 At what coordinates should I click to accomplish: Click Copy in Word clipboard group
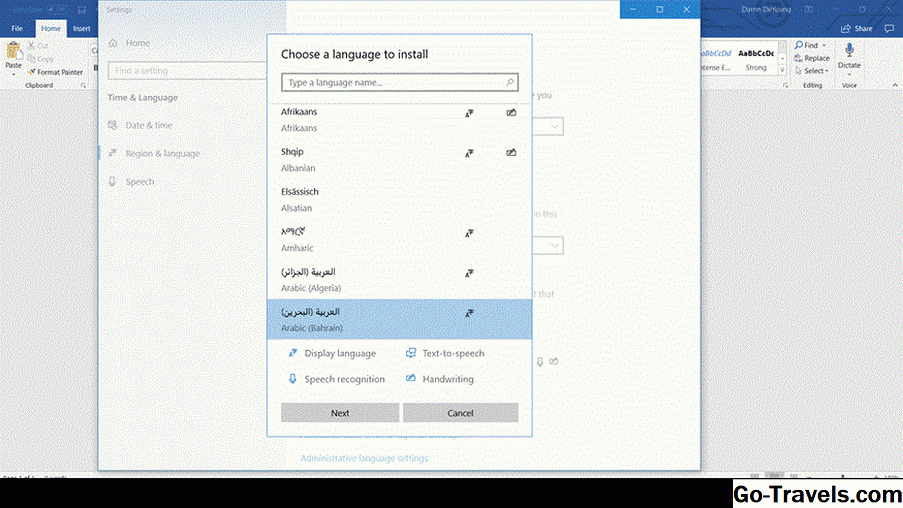coord(40,58)
